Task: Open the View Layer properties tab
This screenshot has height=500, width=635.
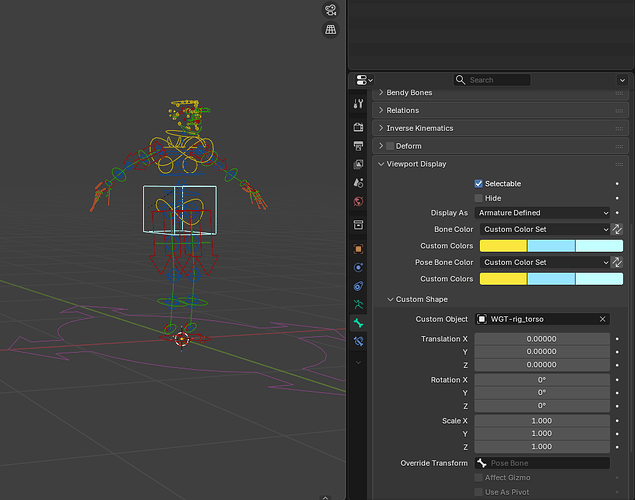Action: click(358, 164)
